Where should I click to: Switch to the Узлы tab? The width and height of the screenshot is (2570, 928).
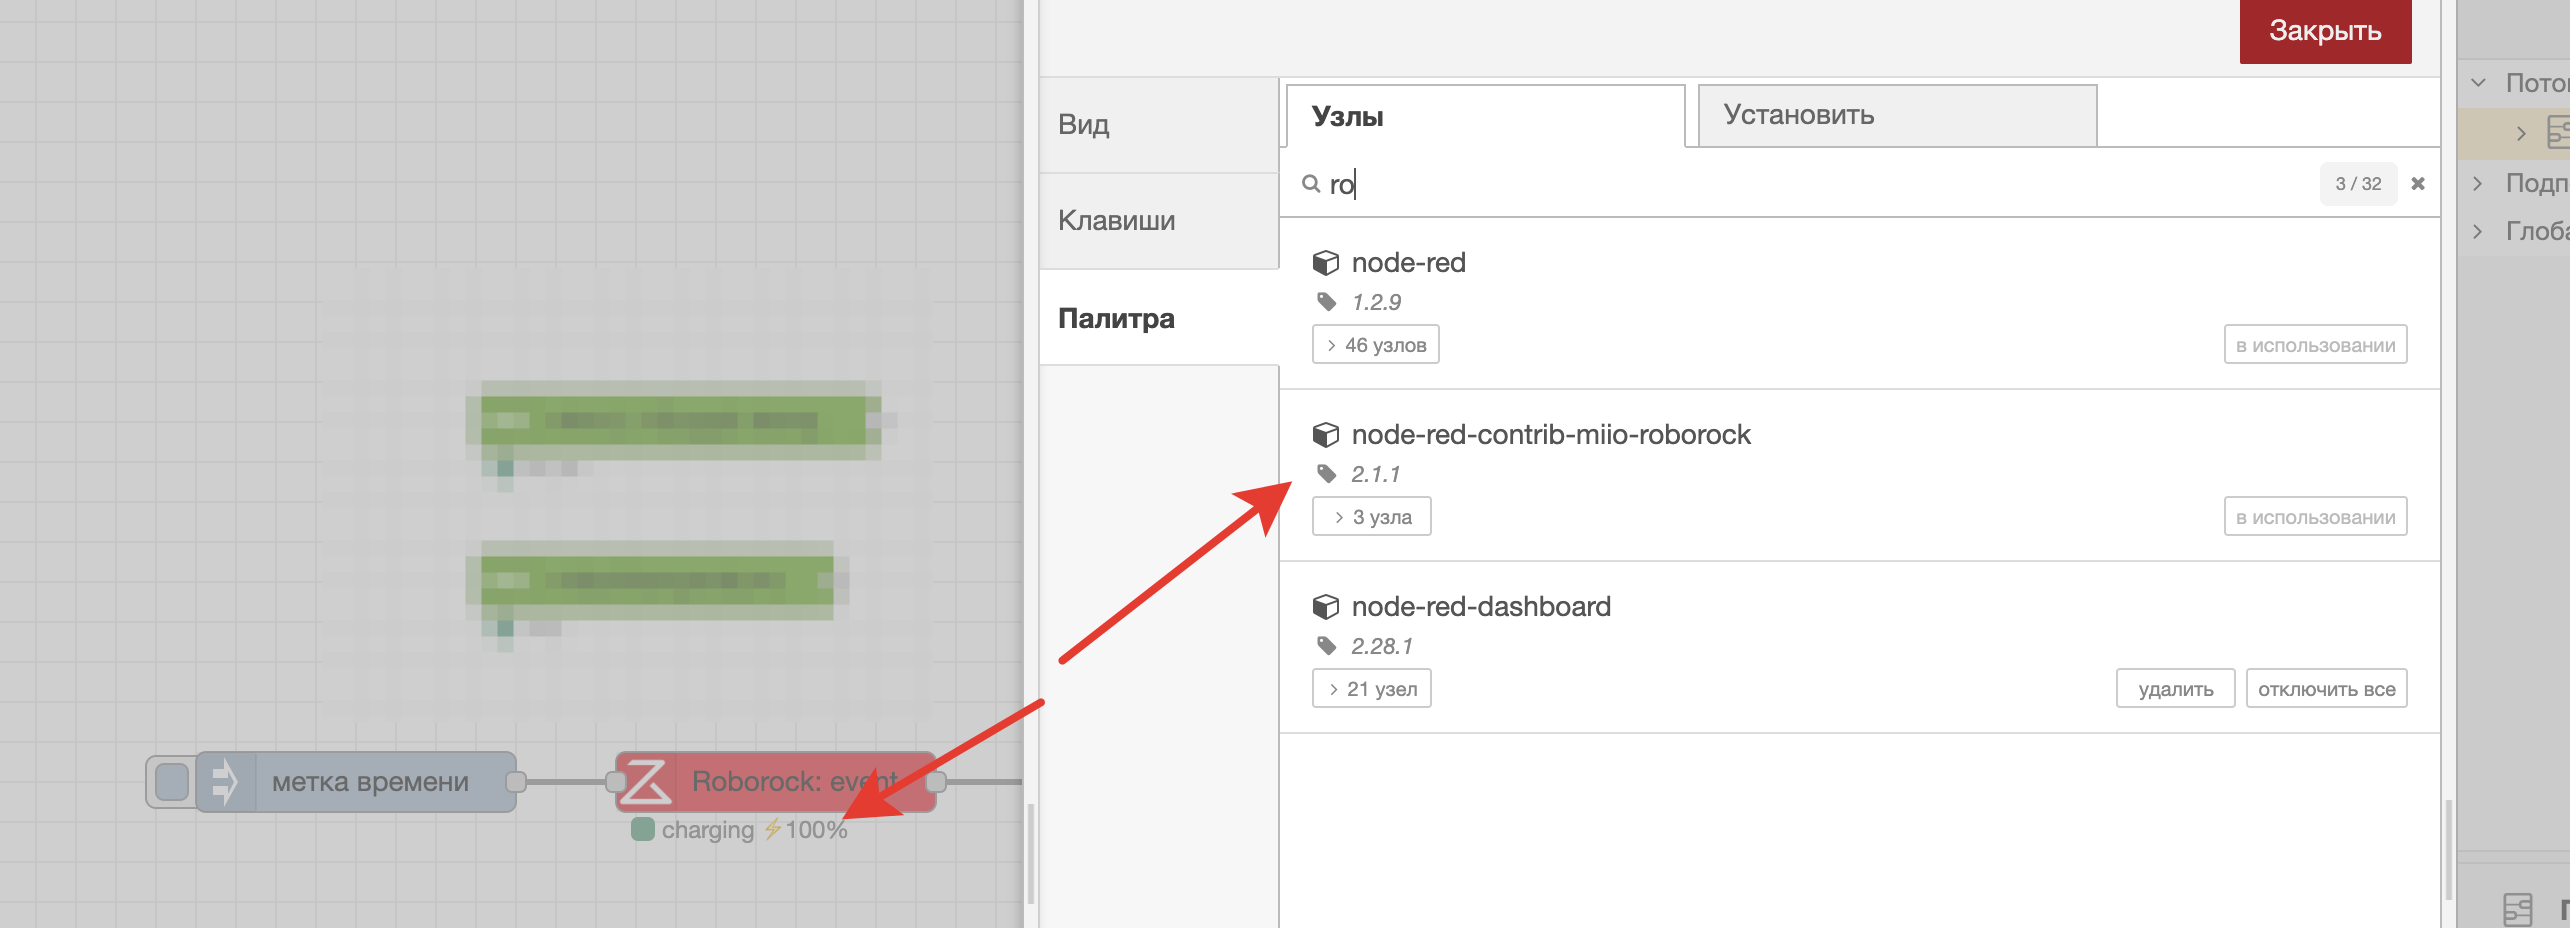[1485, 116]
